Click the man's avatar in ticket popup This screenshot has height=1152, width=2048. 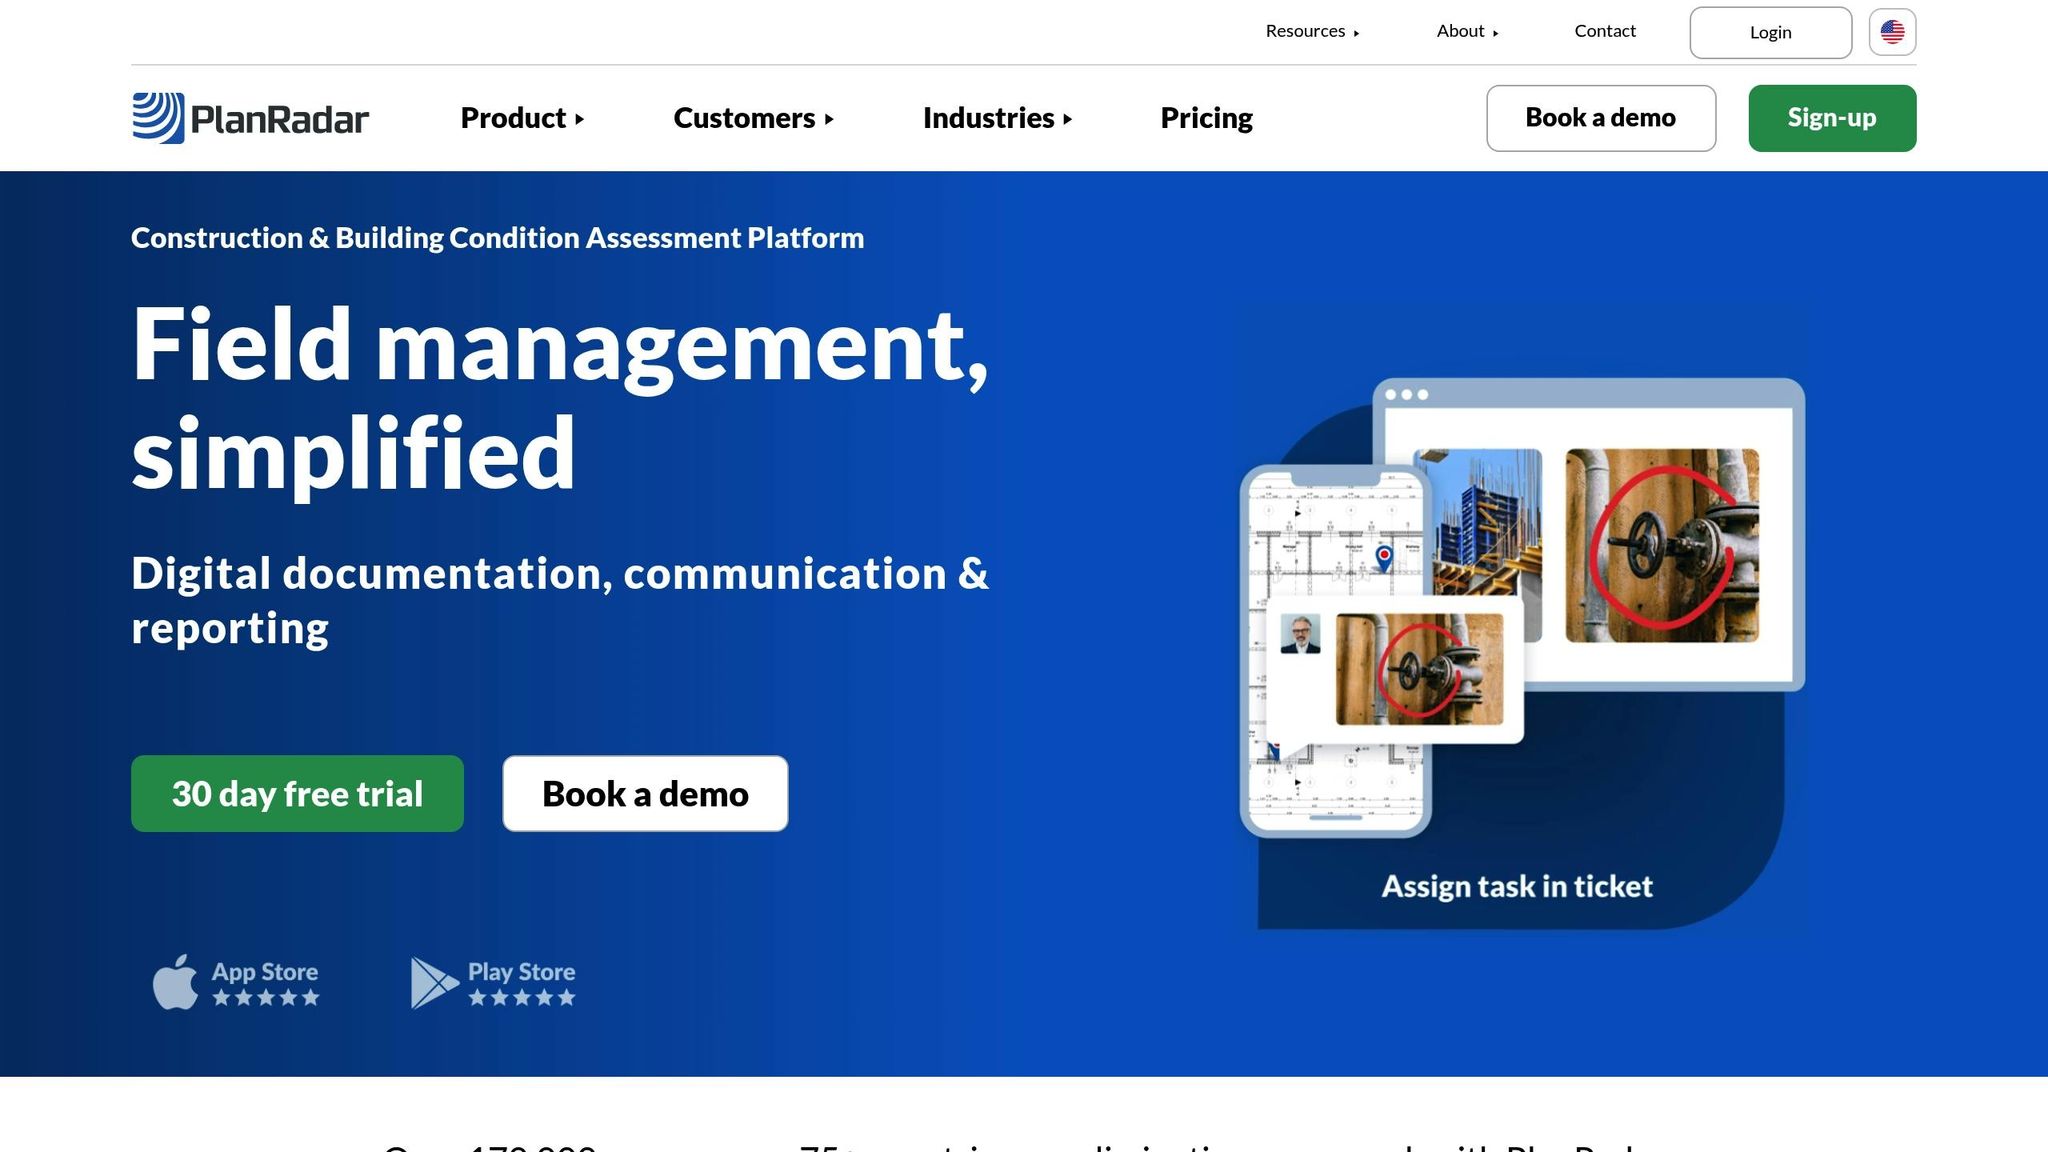click(1300, 633)
